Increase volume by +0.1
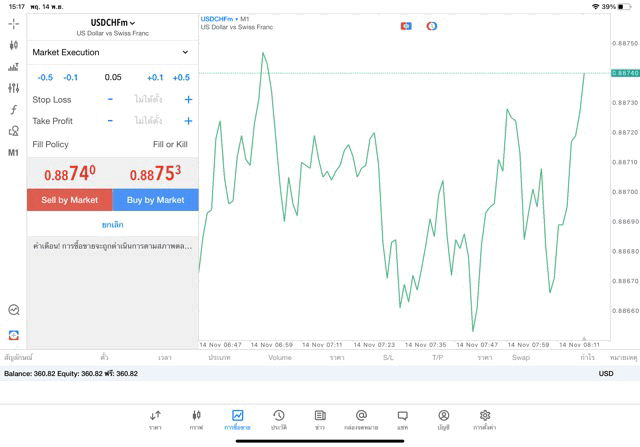640x447 pixels. [155, 77]
